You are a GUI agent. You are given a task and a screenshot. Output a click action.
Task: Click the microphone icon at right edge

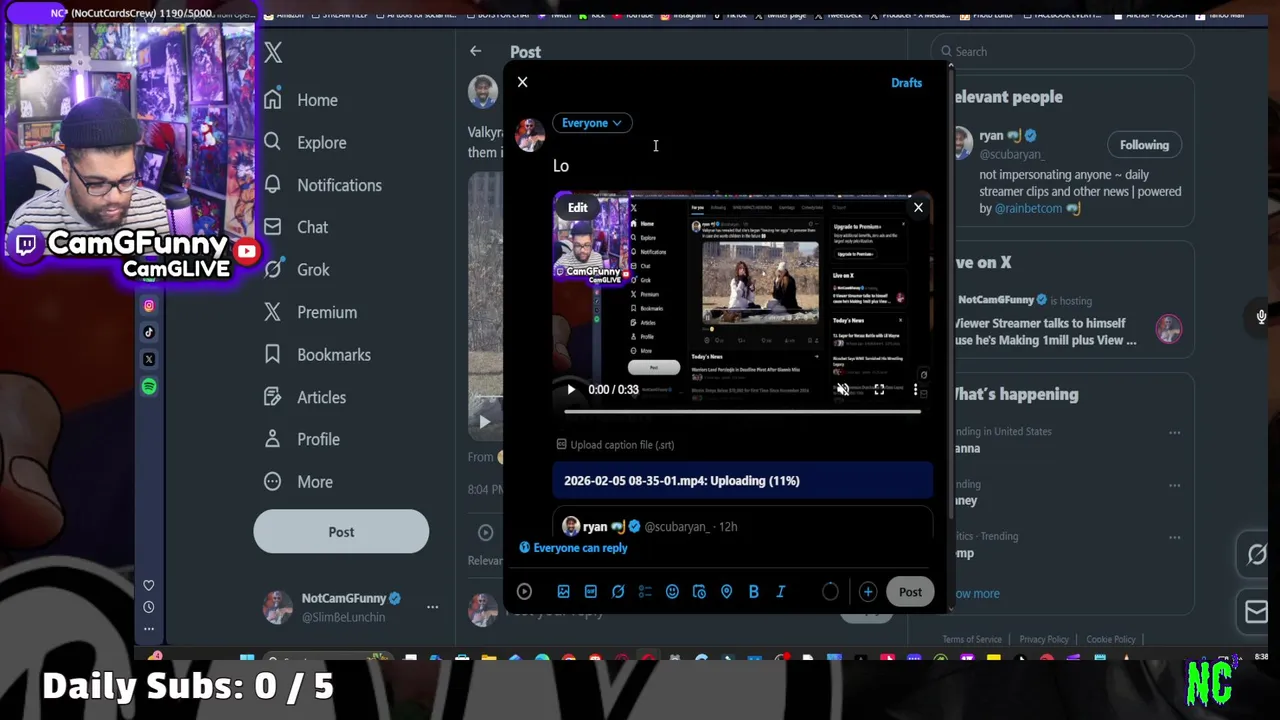[1261, 317]
